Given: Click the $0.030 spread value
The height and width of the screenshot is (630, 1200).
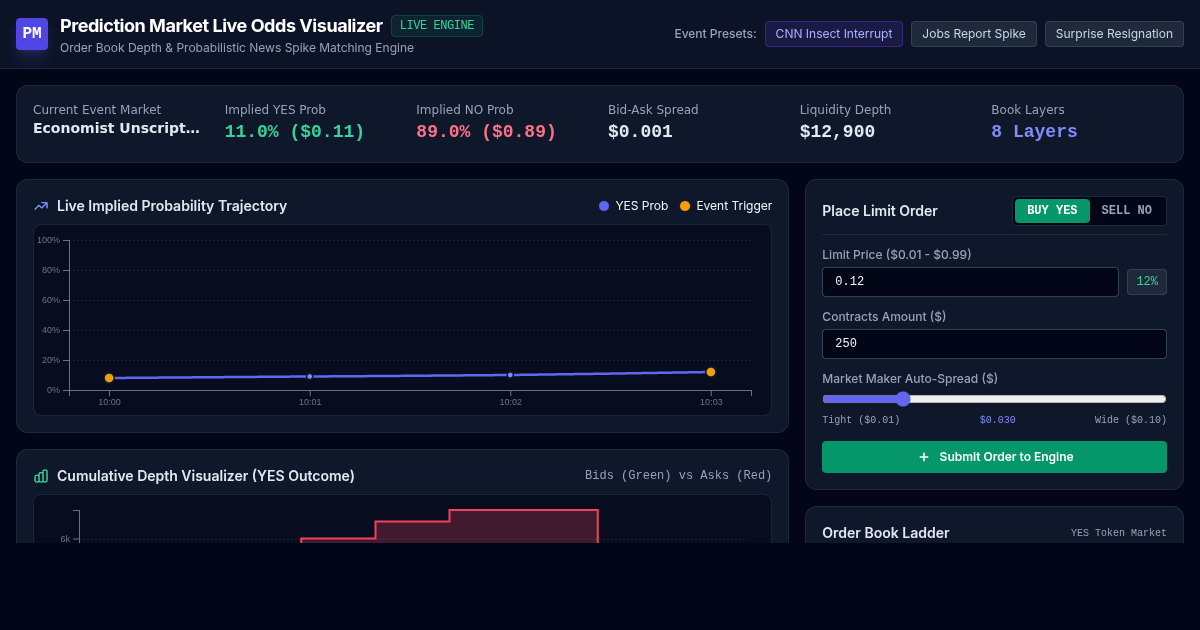Looking at the screenshot, I should point(997,420).
